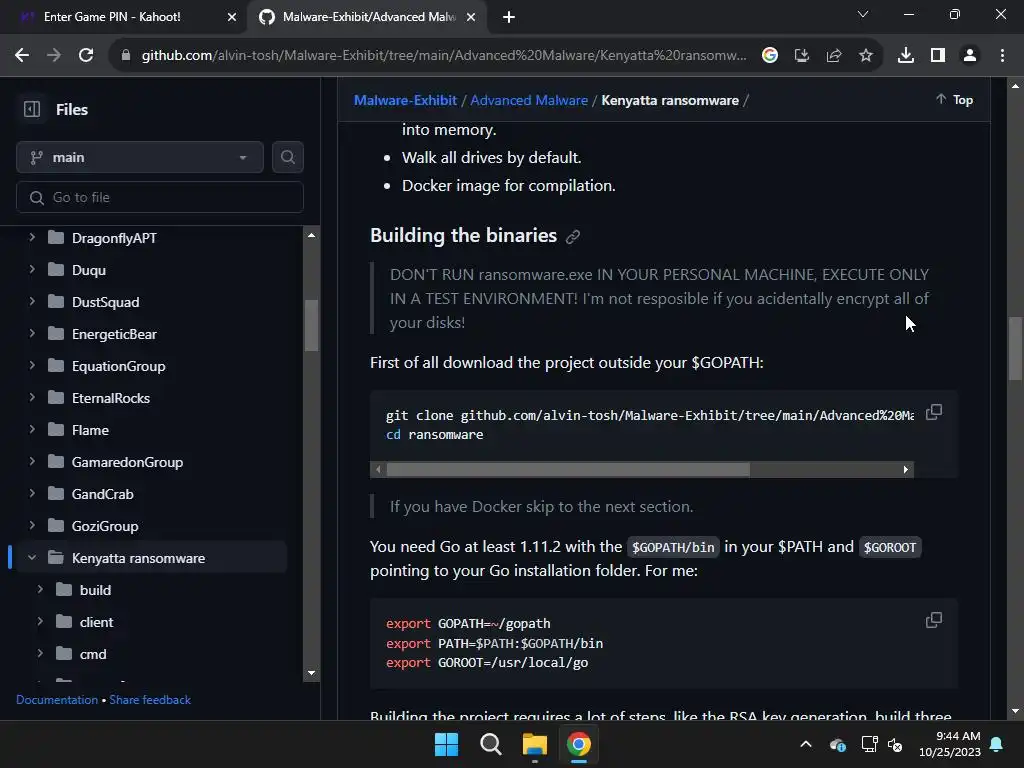Open Chrome downloads
The height and width of the screenshot is (768, 1024).
point(906,56)
